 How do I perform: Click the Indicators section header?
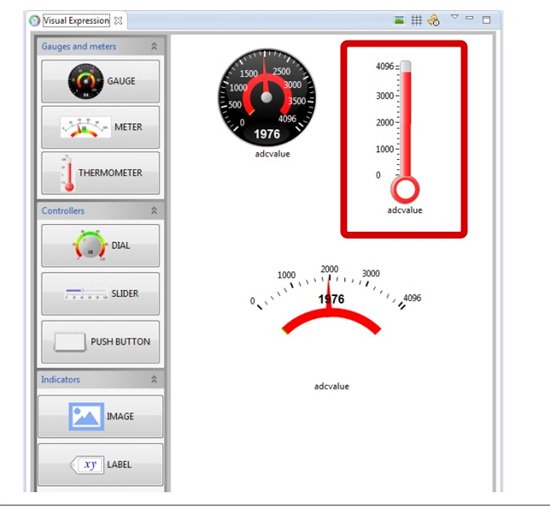[x=100, y=379]
